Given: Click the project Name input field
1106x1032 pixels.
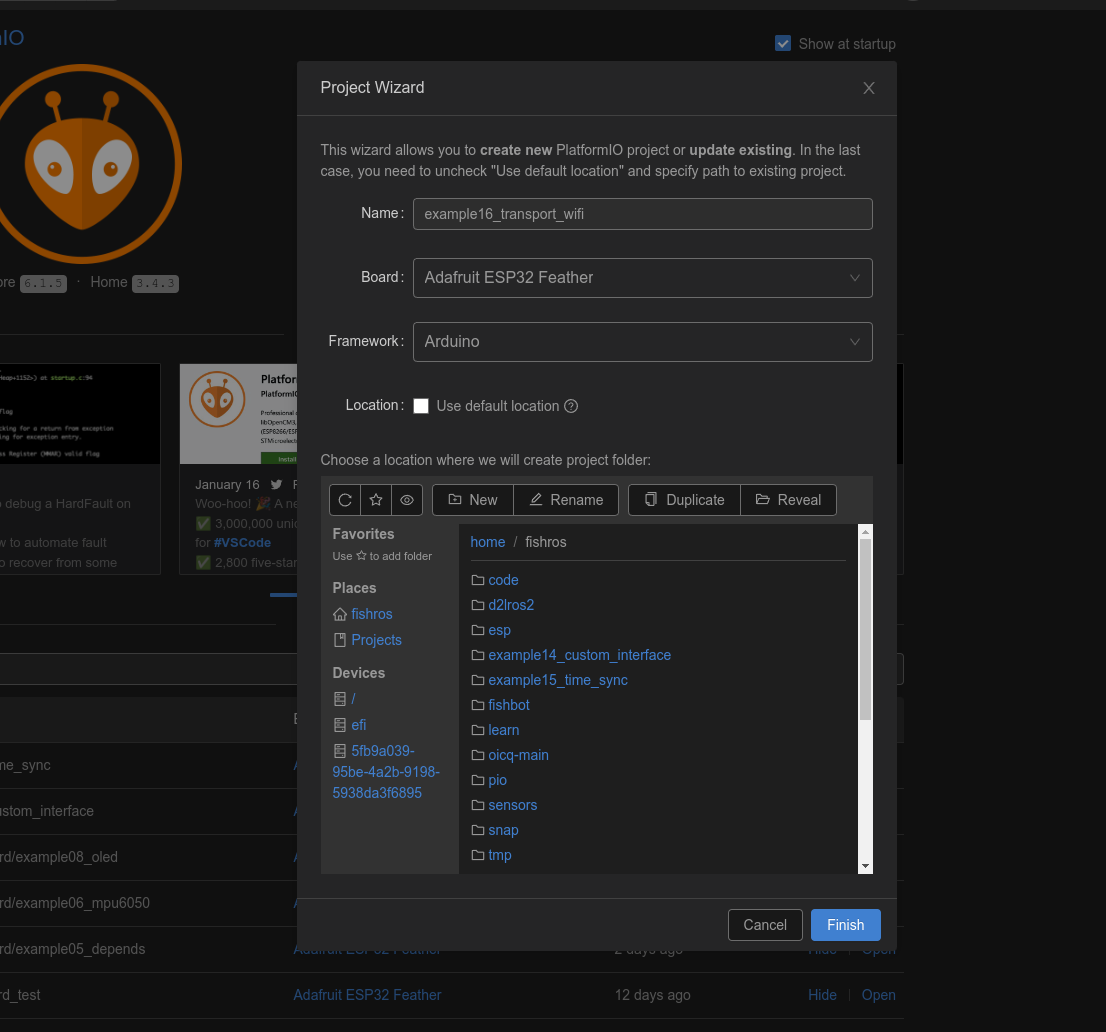Looking at the screenshot, I should click(x=642, y=214).
